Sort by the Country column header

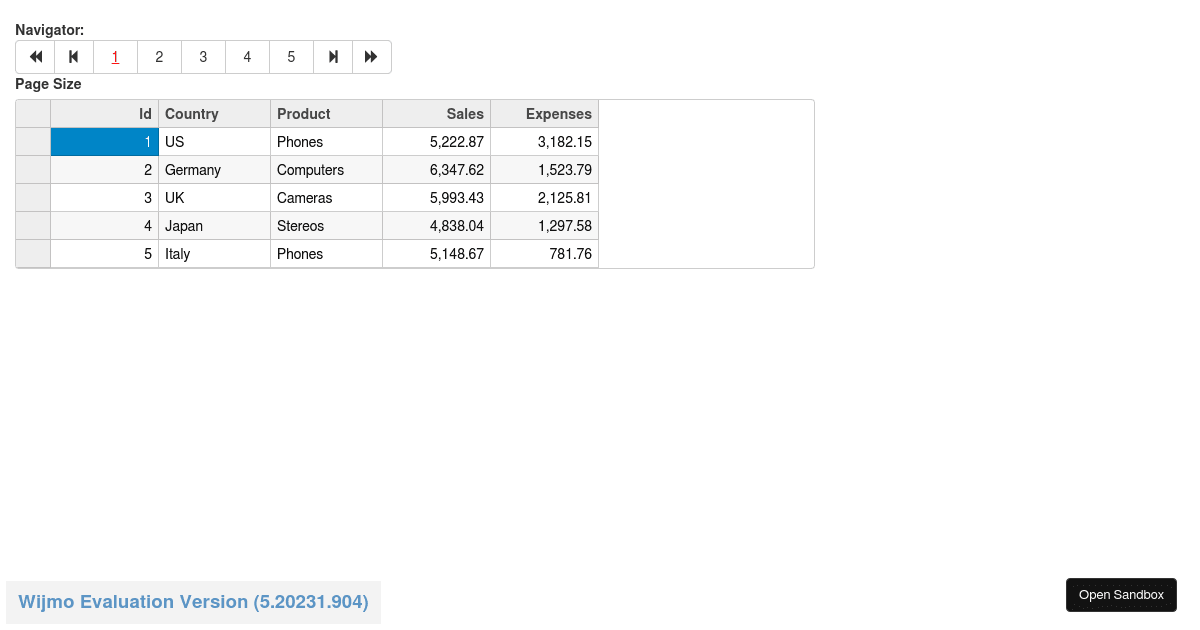point(214,114)
